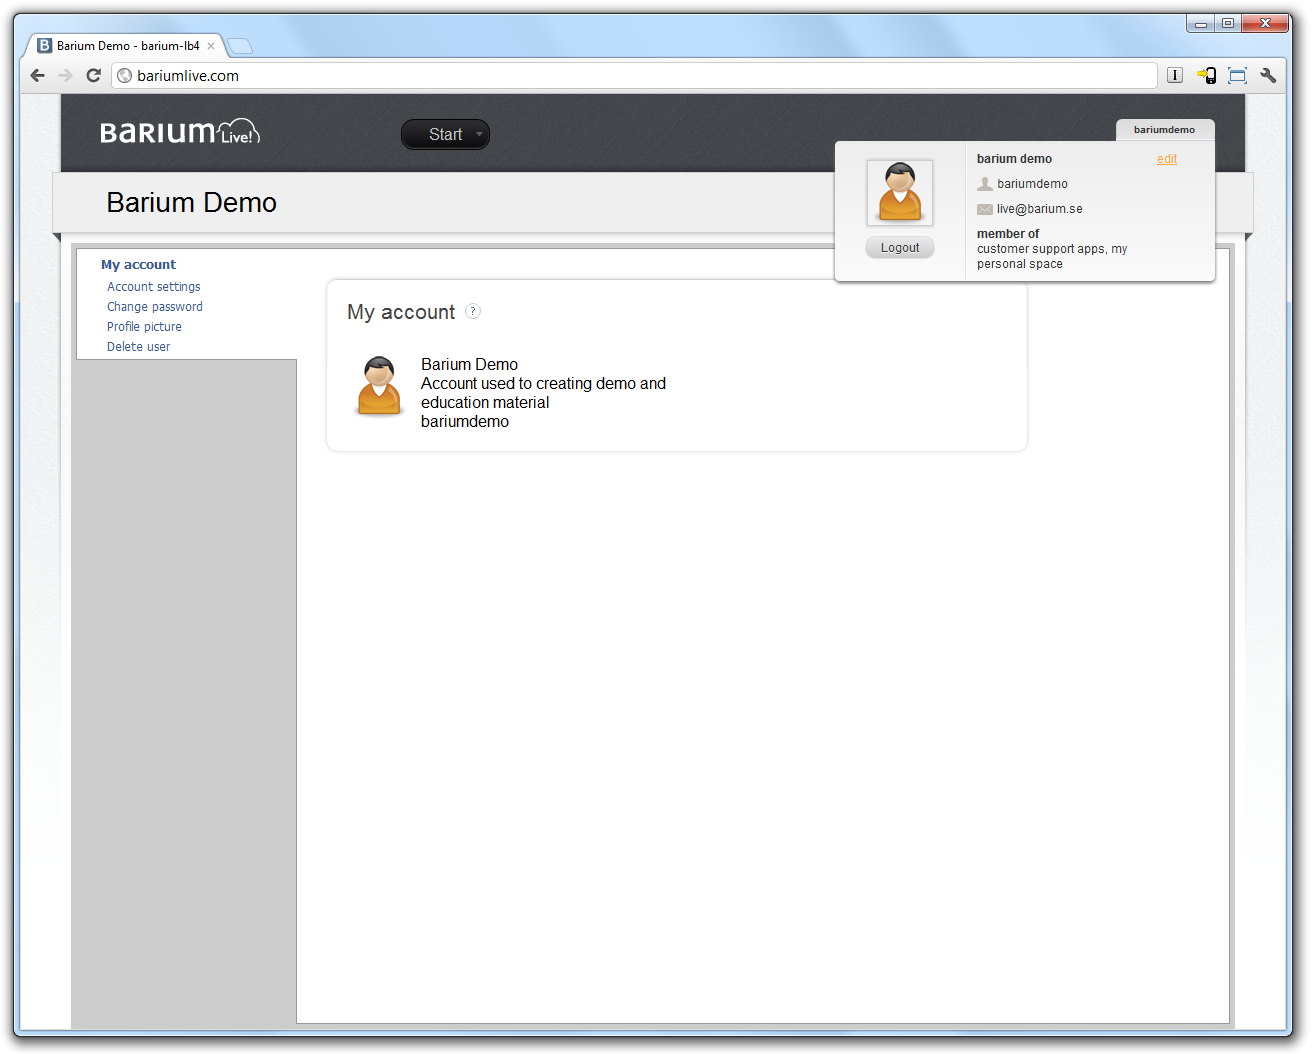Go to Profile picture settings
This screenshot has width=1315, height=1054.
[x=144, y=327]
